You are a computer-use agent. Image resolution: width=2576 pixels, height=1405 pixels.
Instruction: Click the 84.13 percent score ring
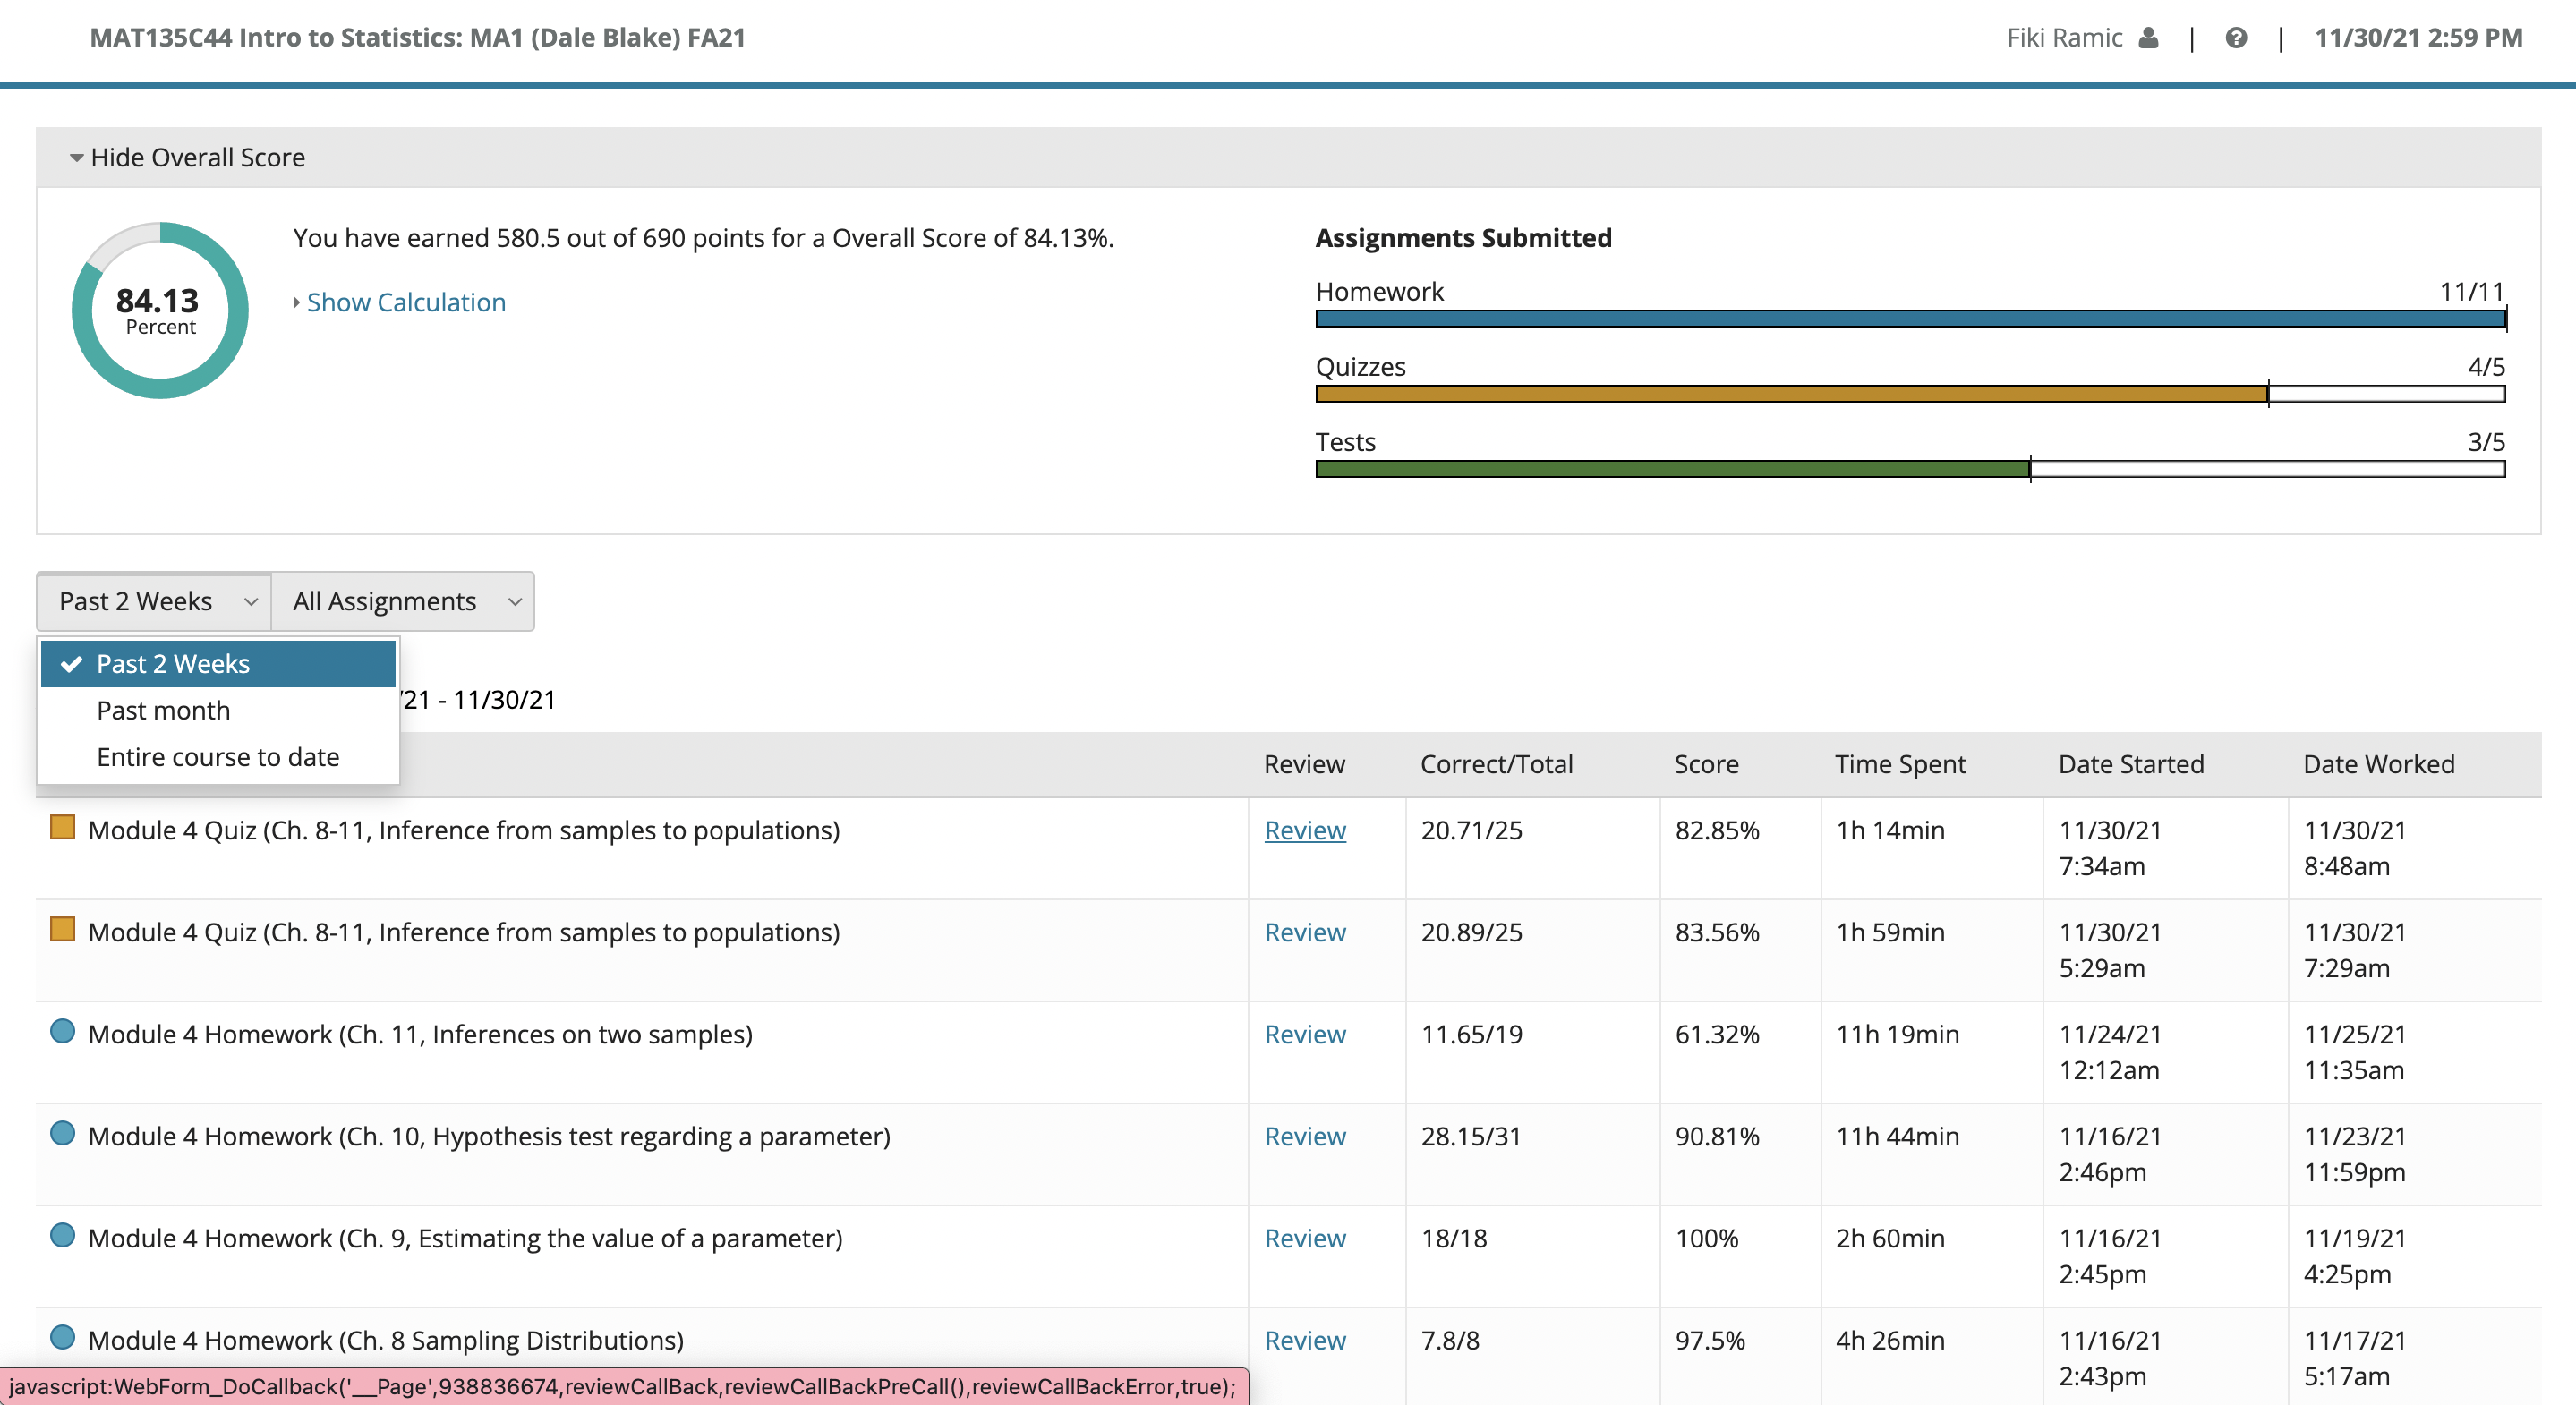160,310
